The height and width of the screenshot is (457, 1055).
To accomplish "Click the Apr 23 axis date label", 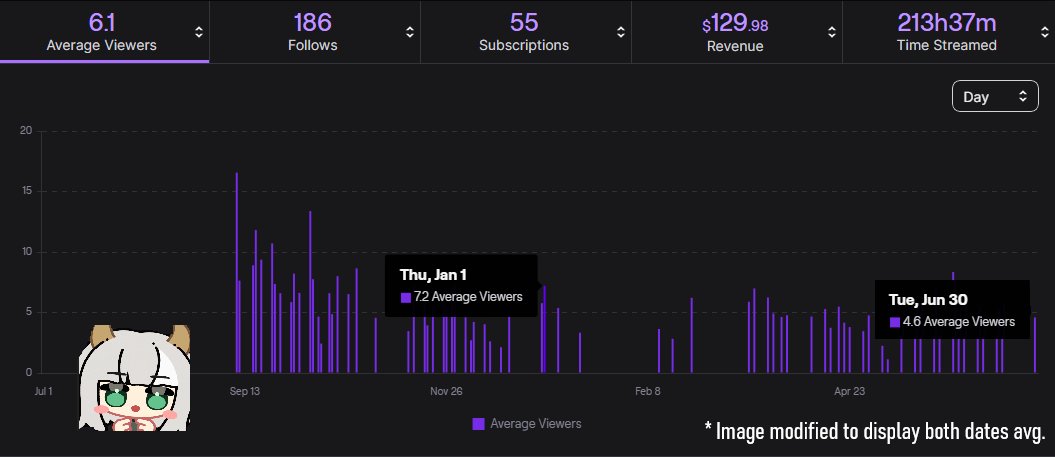I will click(x=850, y=392).
